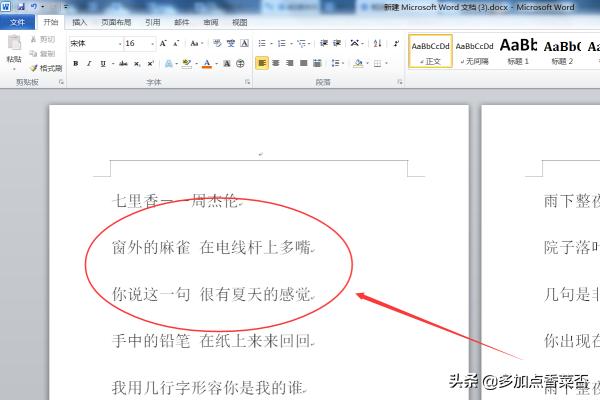Click the 剪切 (Cut) button
Screen dimensions: 600x400
click(42, 39)
